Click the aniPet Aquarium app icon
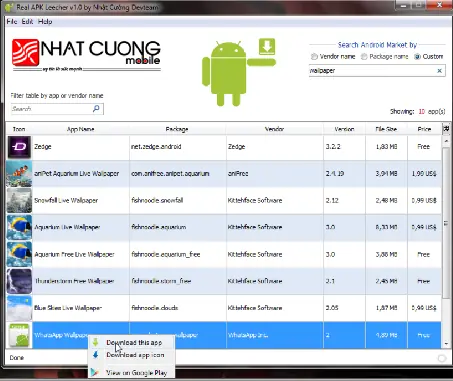The height and width of the screenshot is (381, 453). (19, 174)
